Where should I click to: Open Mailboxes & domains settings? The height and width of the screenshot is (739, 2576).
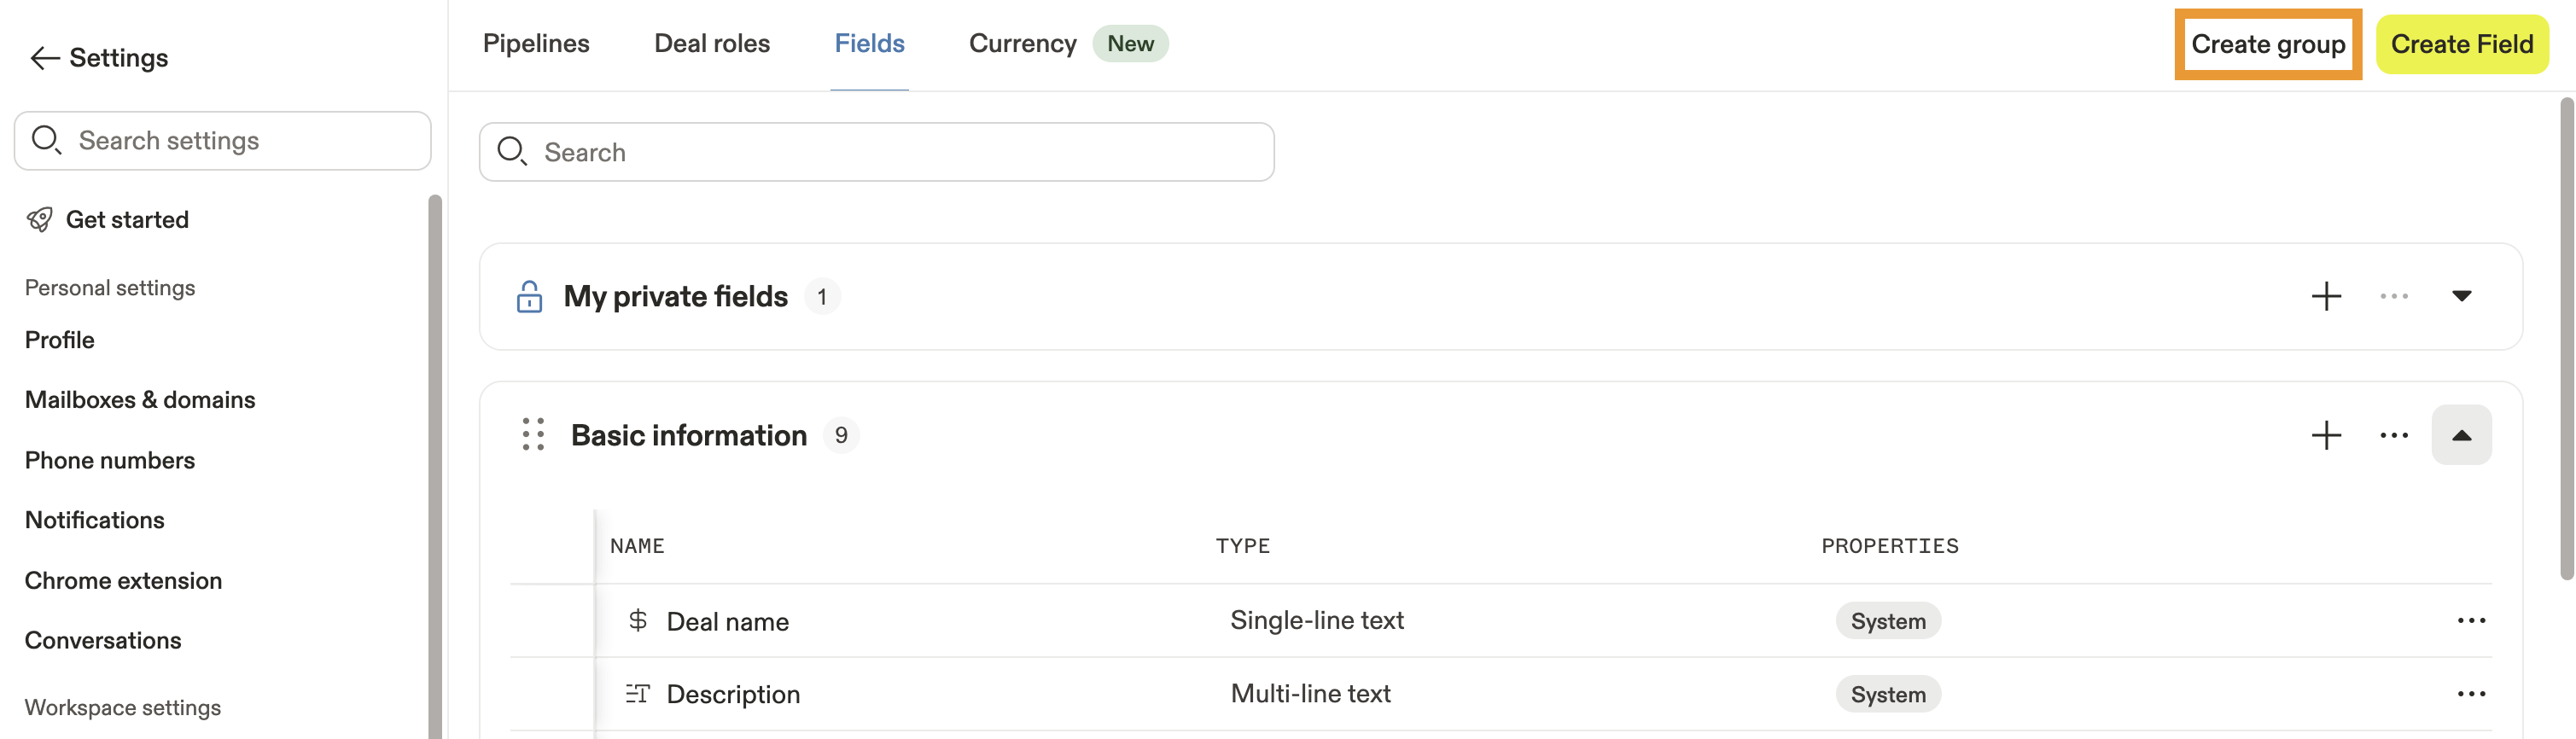(140, 400)
